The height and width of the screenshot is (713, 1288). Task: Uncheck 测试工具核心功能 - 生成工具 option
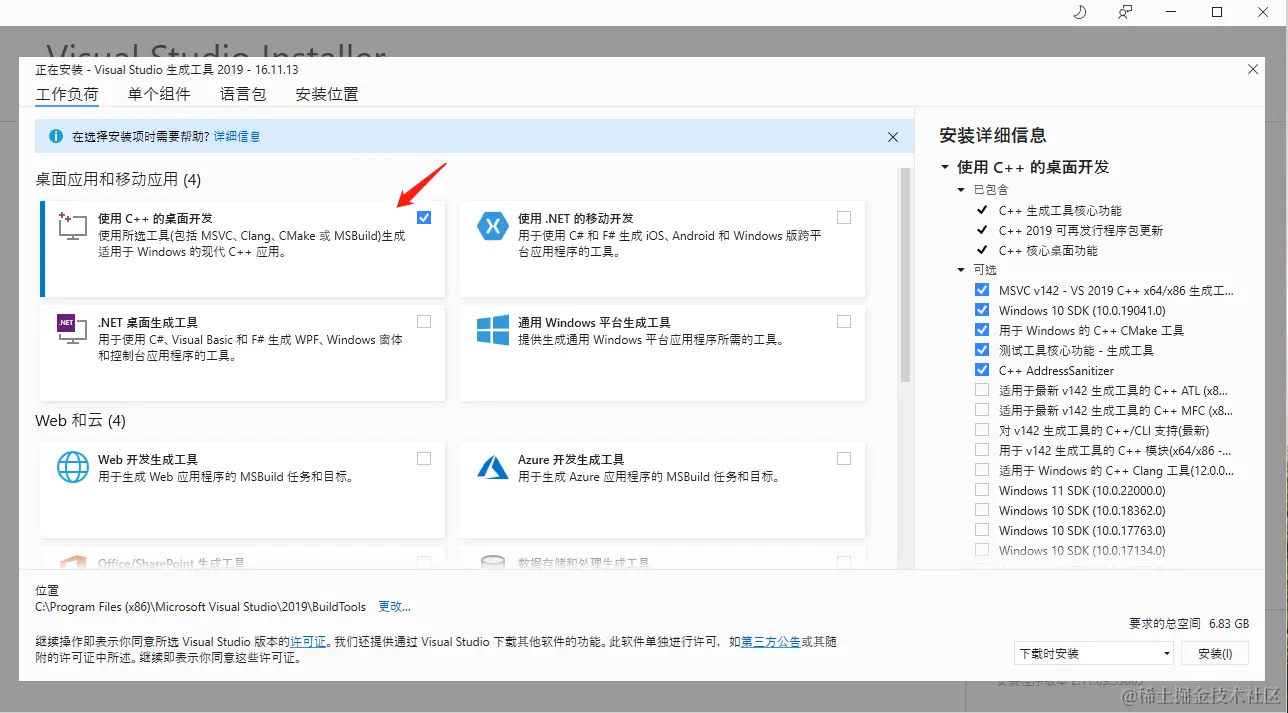tap(981, 350)
